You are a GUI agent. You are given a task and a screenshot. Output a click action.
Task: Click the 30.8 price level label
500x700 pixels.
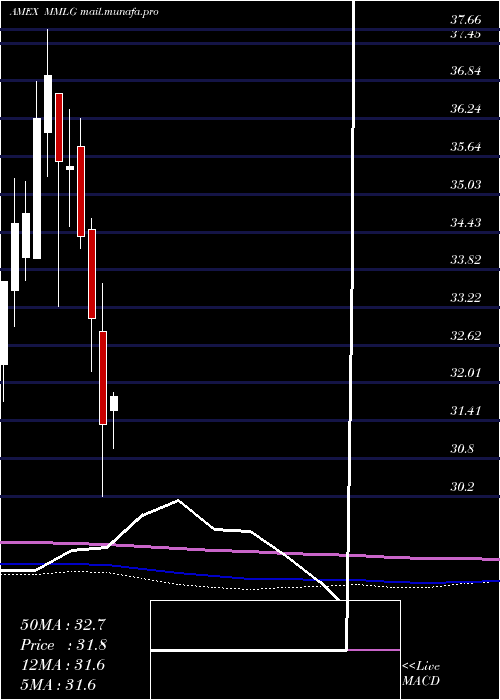tap(462, 449)
